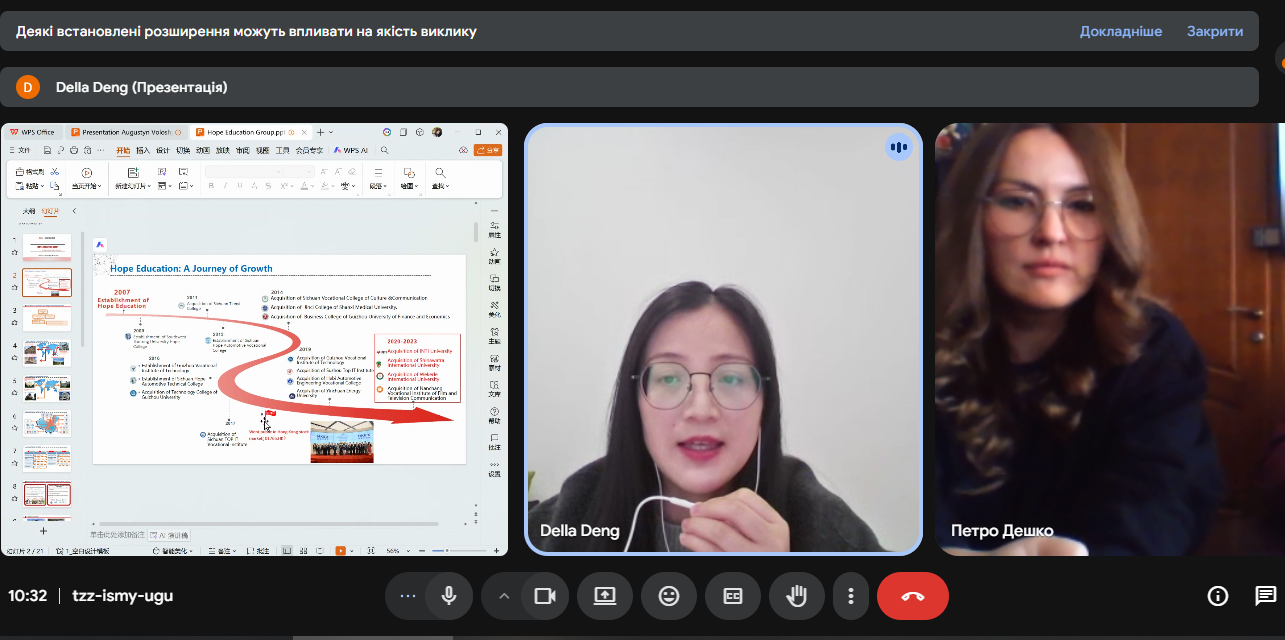This screenshot has height=640, width=1285.
Task: Click the ribbon search magnifier icon
Action: coord(384,150)
